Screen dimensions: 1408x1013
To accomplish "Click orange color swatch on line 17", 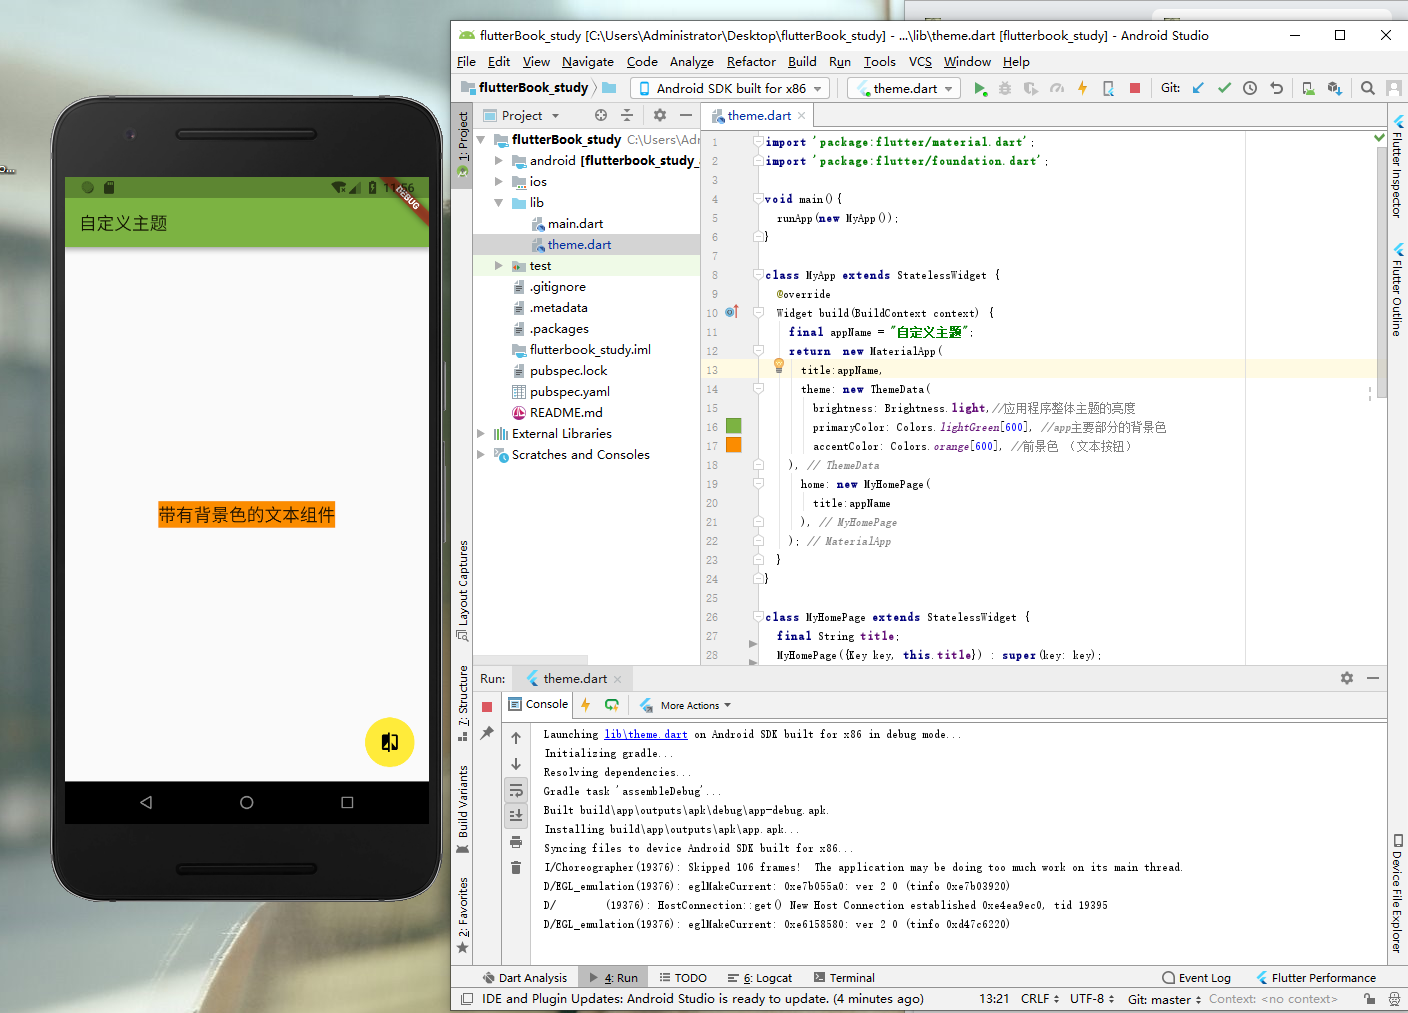I will 733,445.
